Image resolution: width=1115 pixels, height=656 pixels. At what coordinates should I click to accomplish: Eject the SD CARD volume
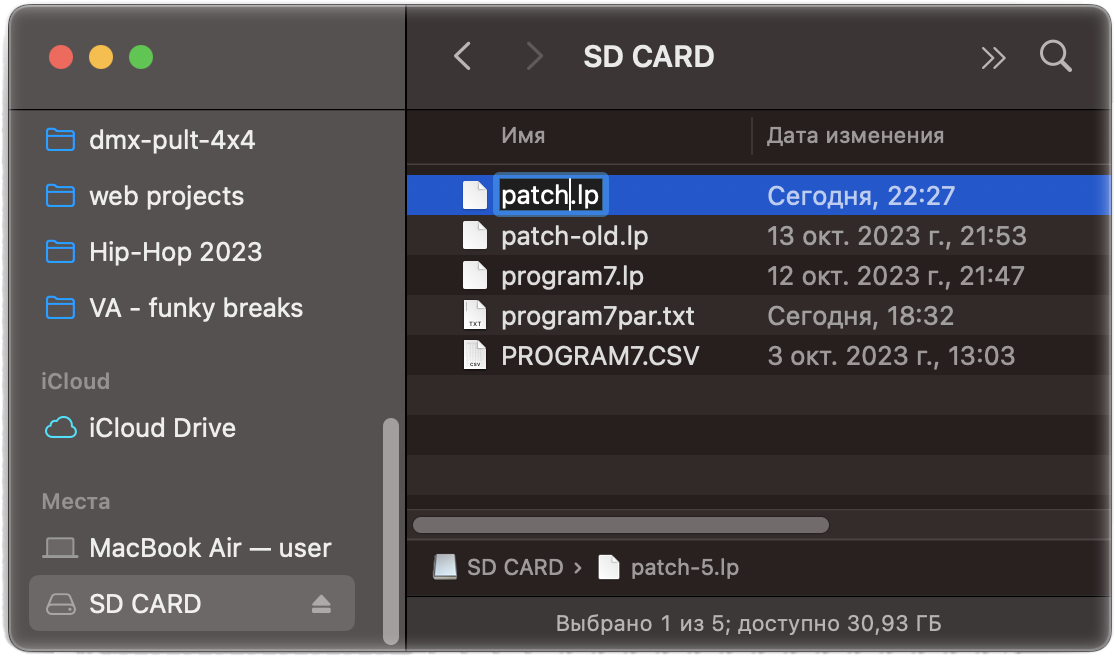click(x=320, y=604)
